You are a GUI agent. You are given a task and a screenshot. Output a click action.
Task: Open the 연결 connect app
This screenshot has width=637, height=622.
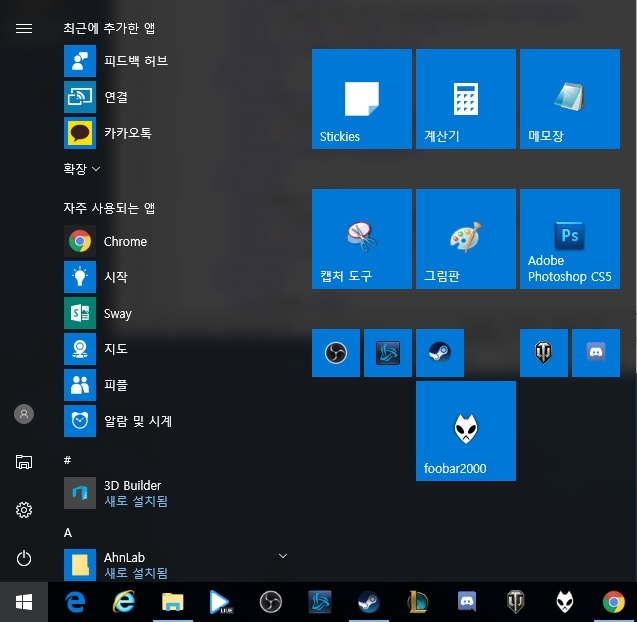coord(175,97)
